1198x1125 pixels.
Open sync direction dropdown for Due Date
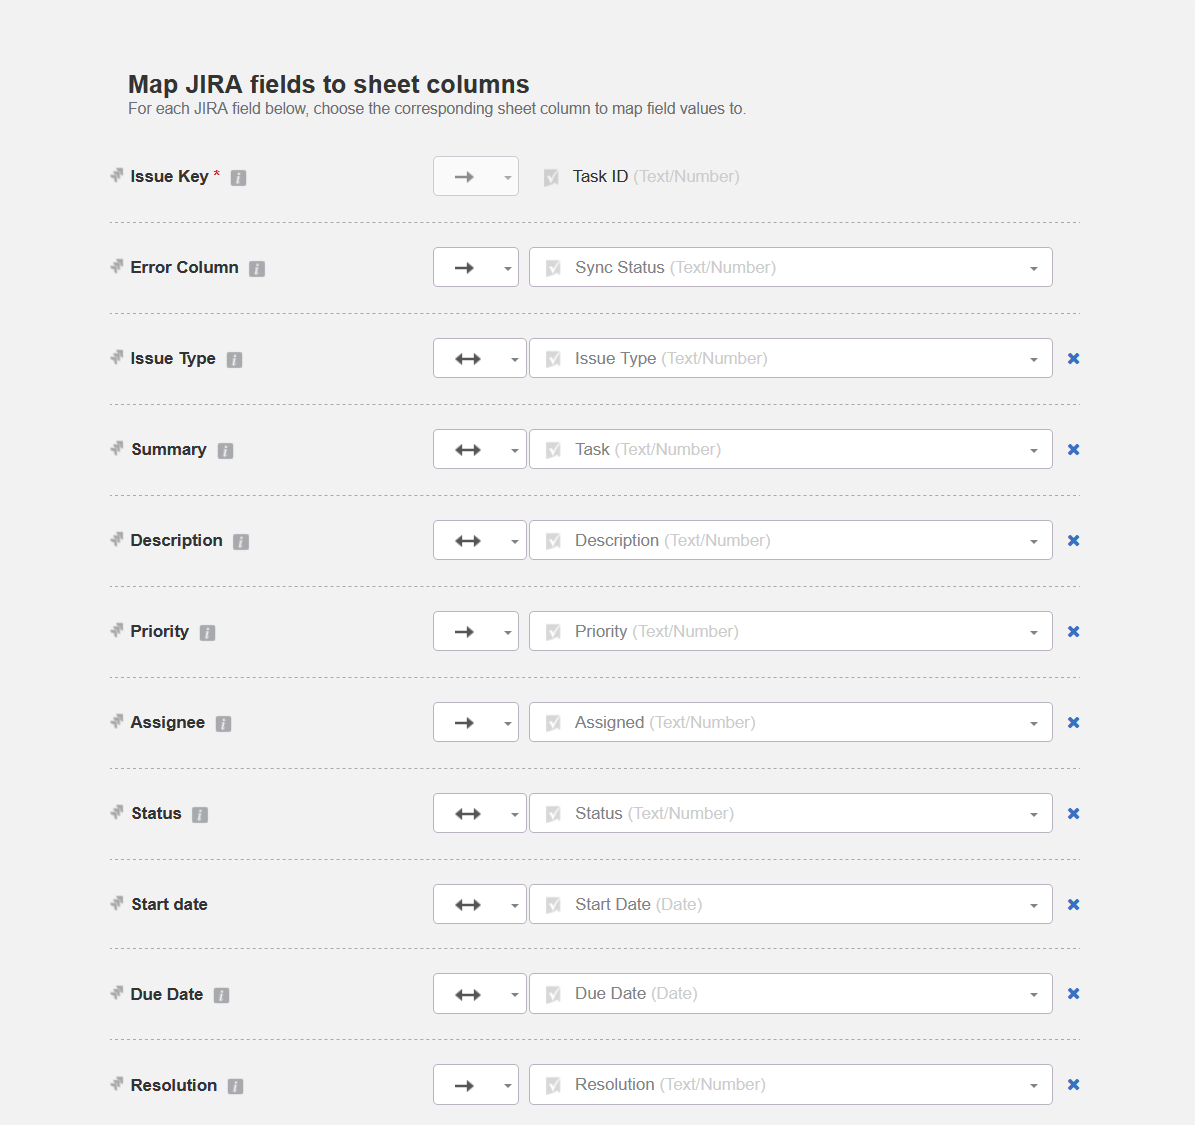(479, 994)
